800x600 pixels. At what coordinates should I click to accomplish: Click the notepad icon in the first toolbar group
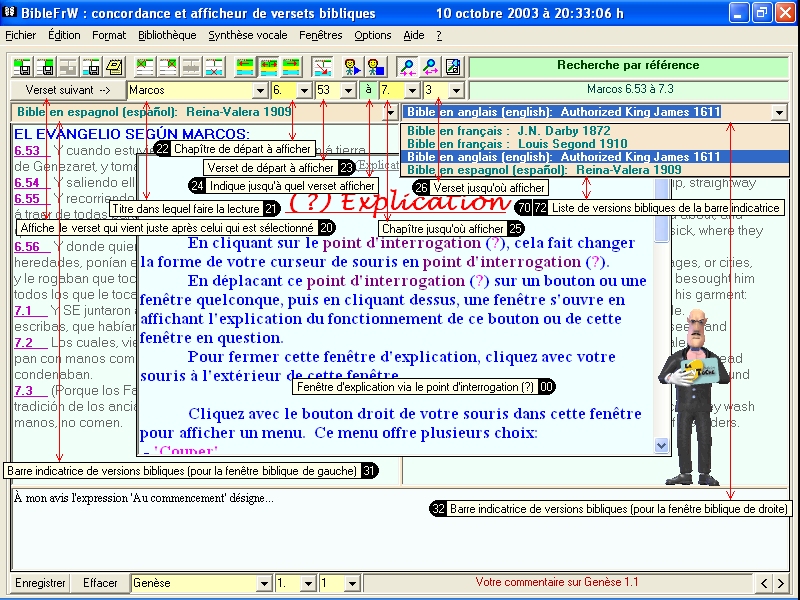[x=115, y=67]
